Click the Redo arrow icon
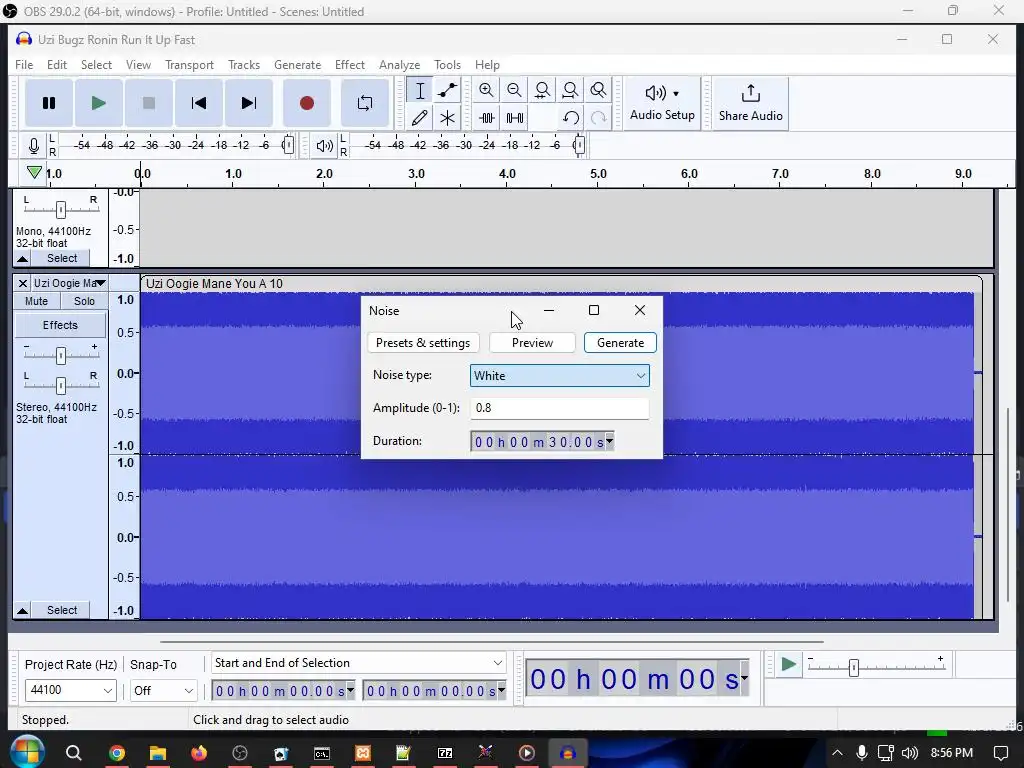This screenshot has height=768, width=1024. pos(598,118)
